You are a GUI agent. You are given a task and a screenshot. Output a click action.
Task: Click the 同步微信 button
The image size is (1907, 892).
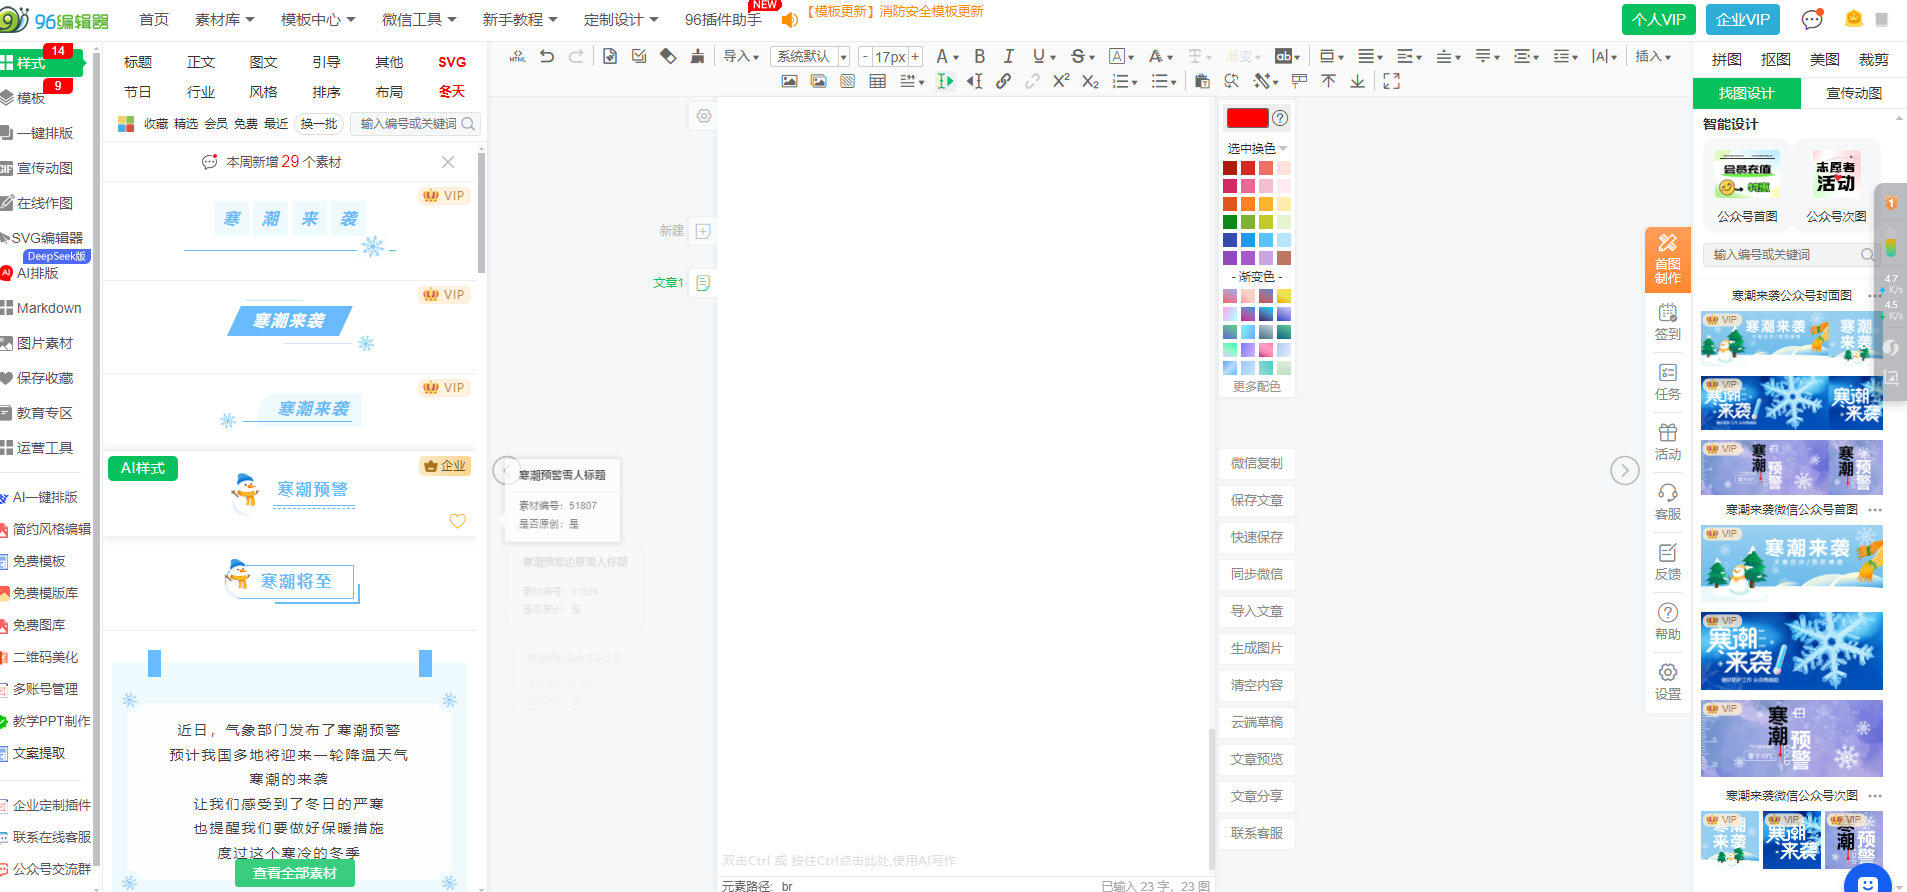1257,574
